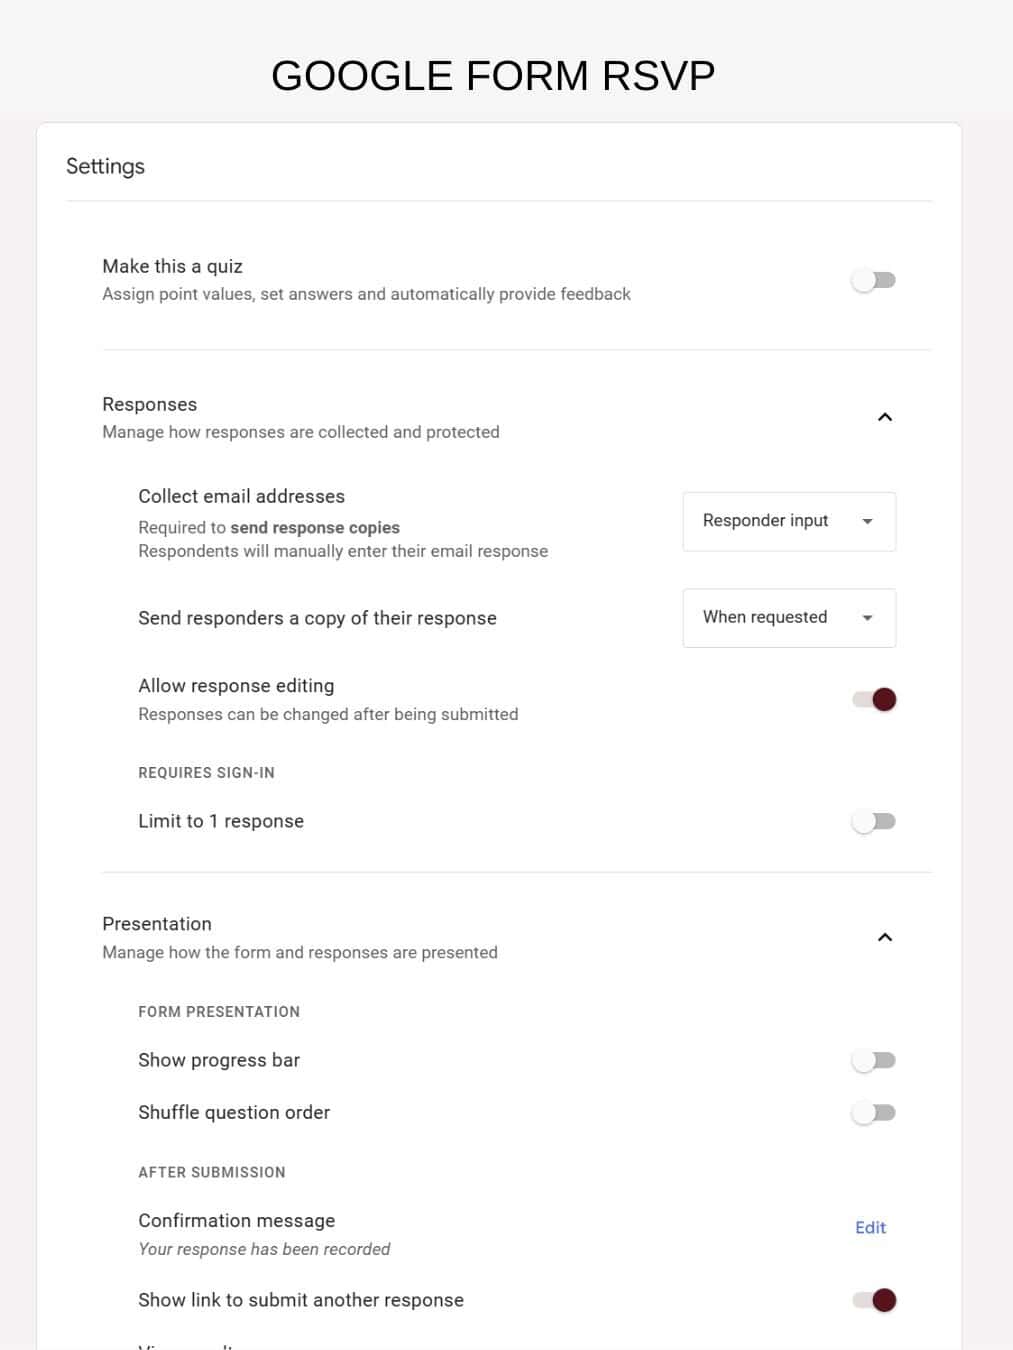The width and height of the screenshot is (1013, 1350).
Task: Collapse the Presentation section chevron
Action: click(x=884, y=937)
